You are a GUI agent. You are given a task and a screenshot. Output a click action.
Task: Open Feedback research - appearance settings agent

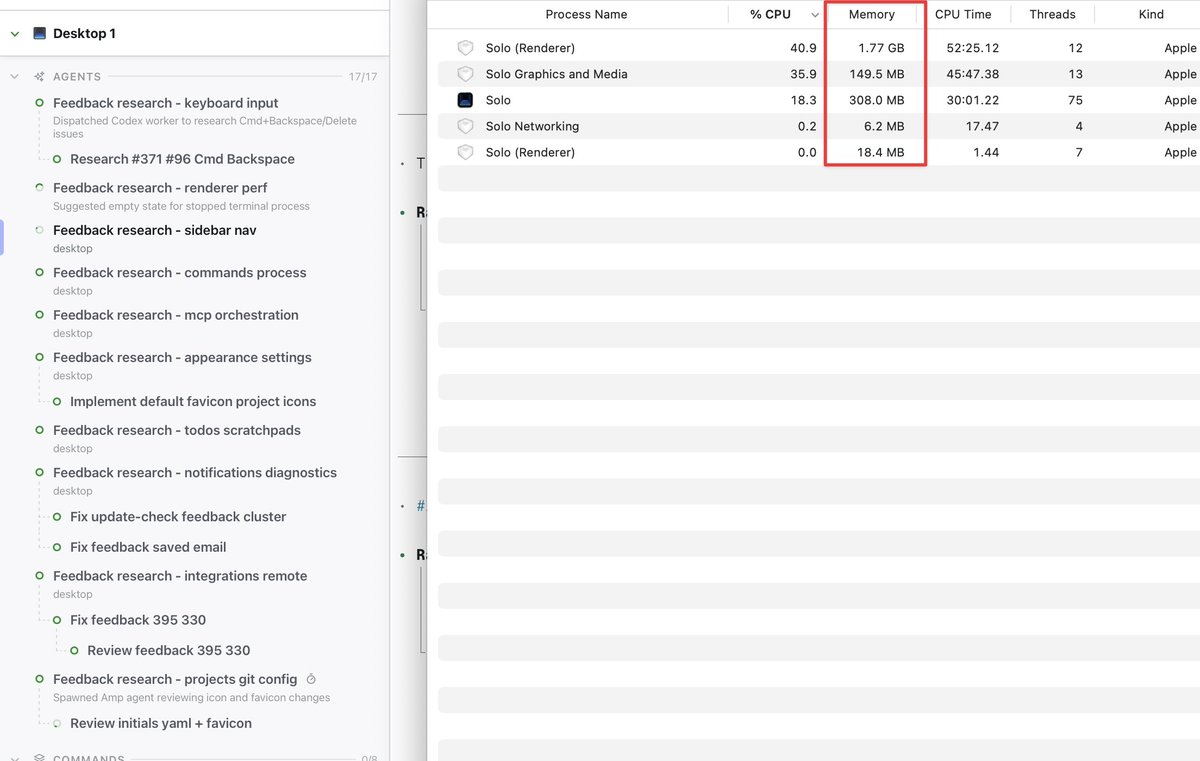point(182,358)
